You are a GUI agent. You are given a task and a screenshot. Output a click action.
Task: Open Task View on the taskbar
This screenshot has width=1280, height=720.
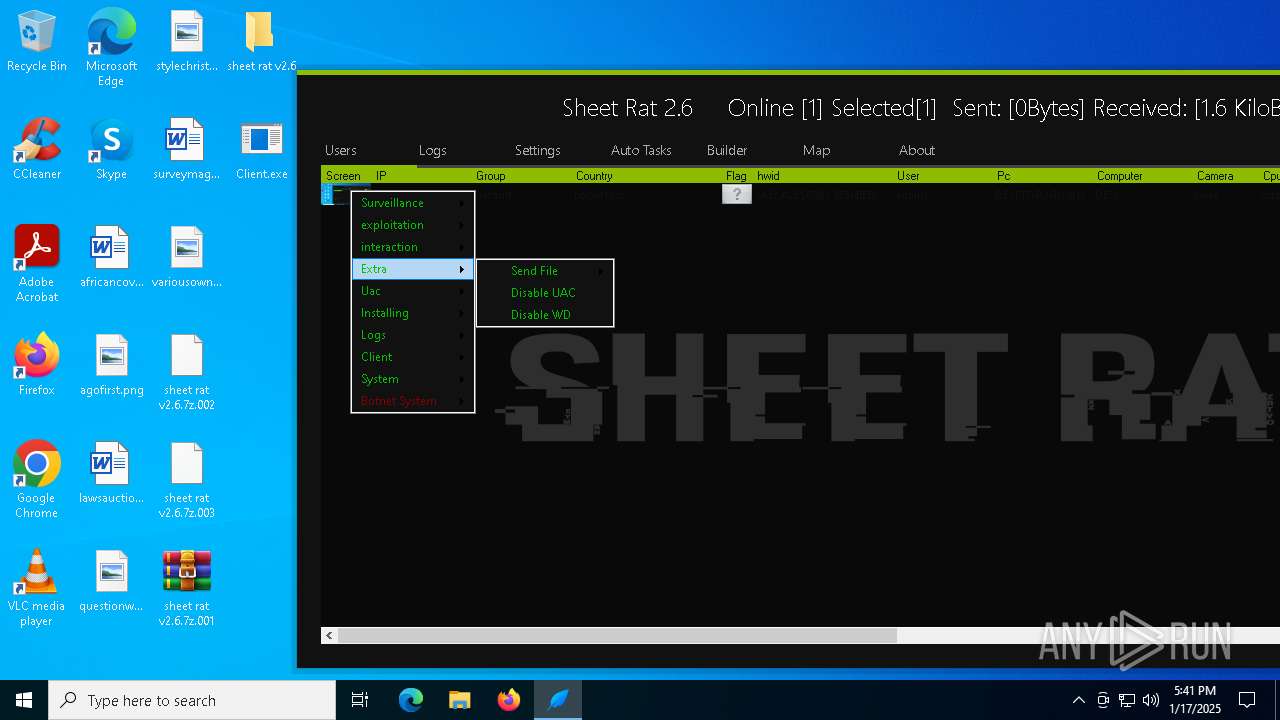click(x=360, y=700)
